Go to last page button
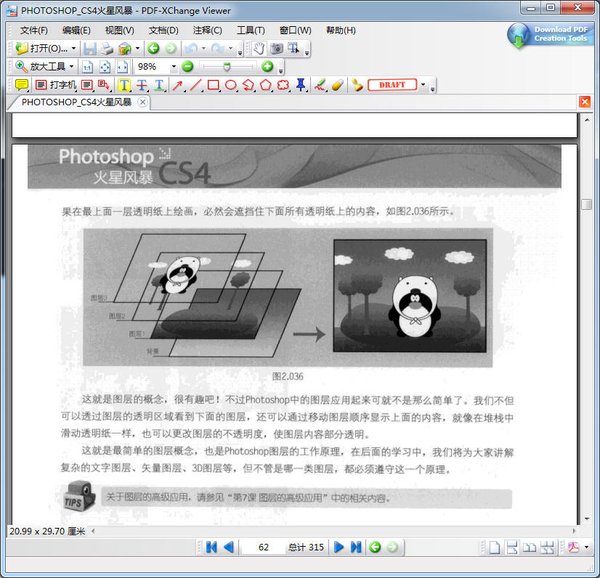This screenshot has width=600, height=578. pos(356,547)
